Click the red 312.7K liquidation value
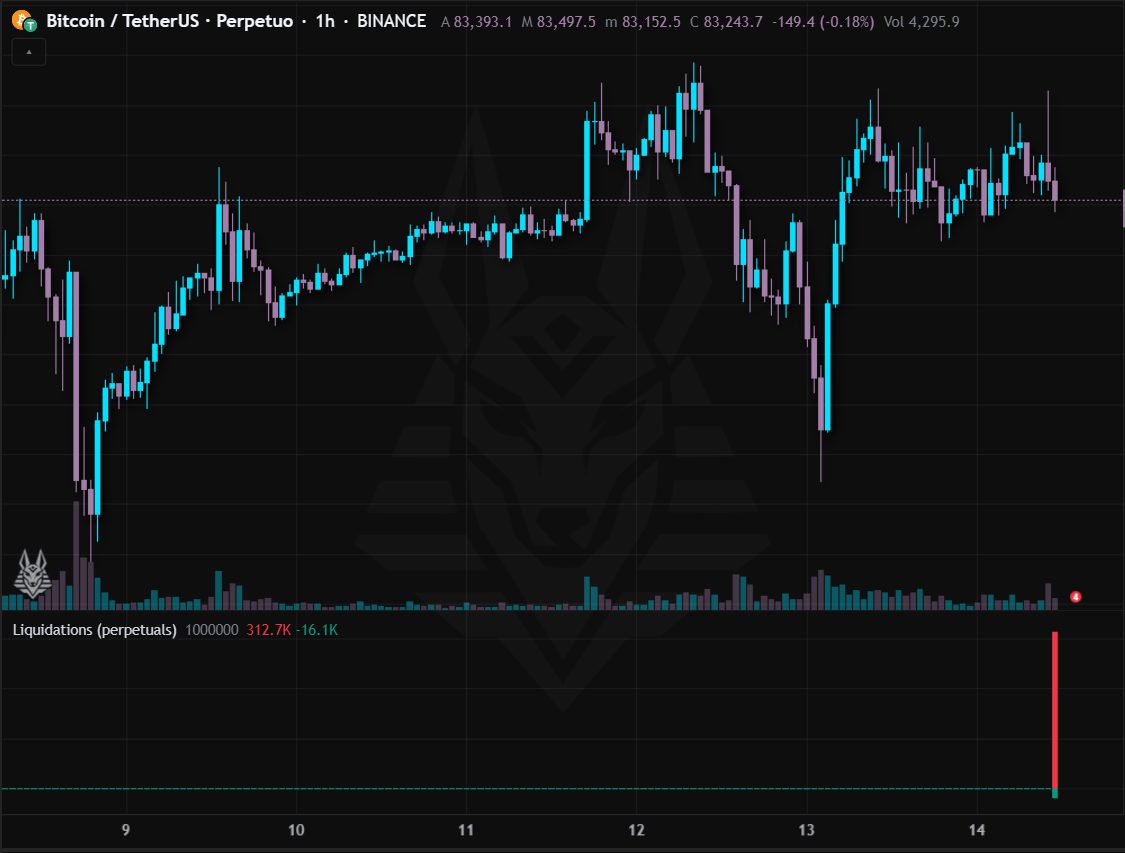The height and width of the screenshot is (853, 1125). coord(268,630)
